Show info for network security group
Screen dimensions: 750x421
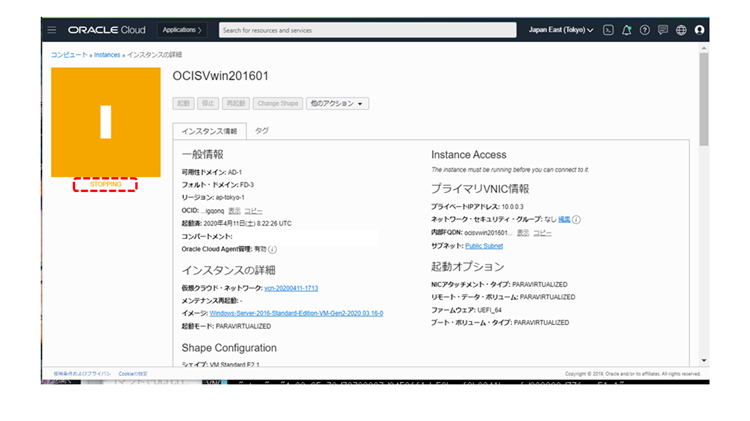[x=576, y=220]
